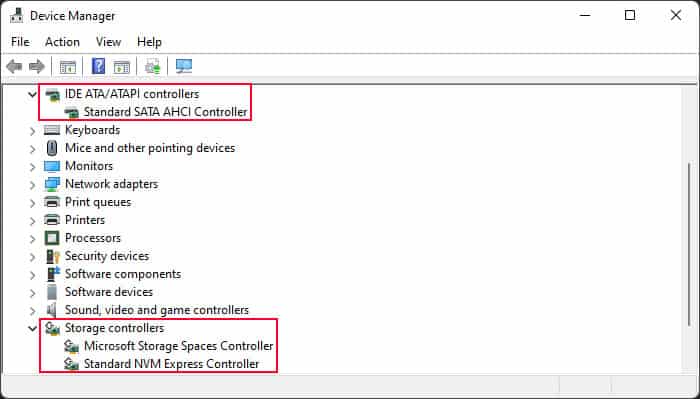Click the Software components puzzle icon
Viewport: 700px width, 399px height.
point(53,274)
